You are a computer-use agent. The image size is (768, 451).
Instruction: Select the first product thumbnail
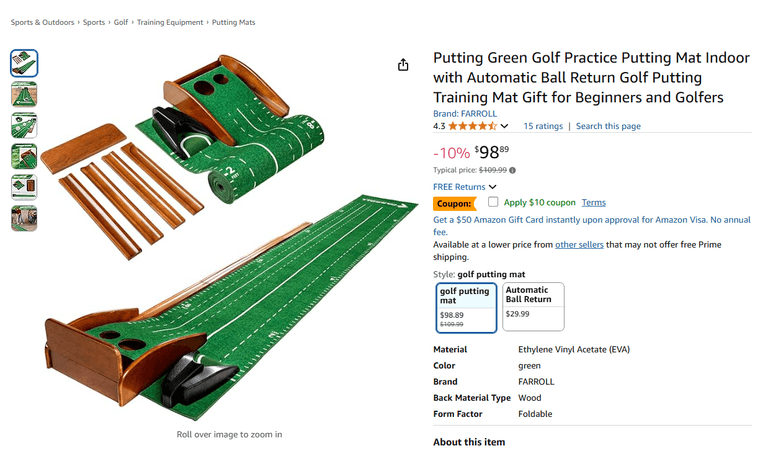tap(24, 63)
